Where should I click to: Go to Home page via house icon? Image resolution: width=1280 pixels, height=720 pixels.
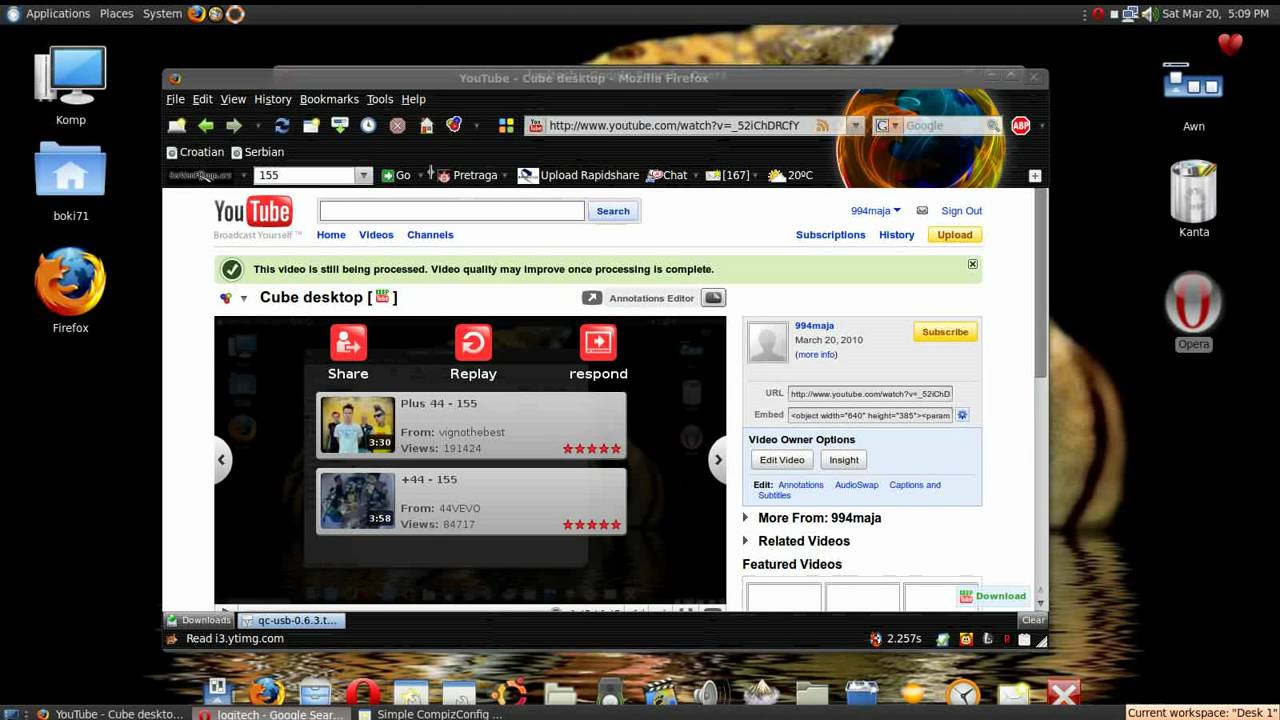[426, 126]
